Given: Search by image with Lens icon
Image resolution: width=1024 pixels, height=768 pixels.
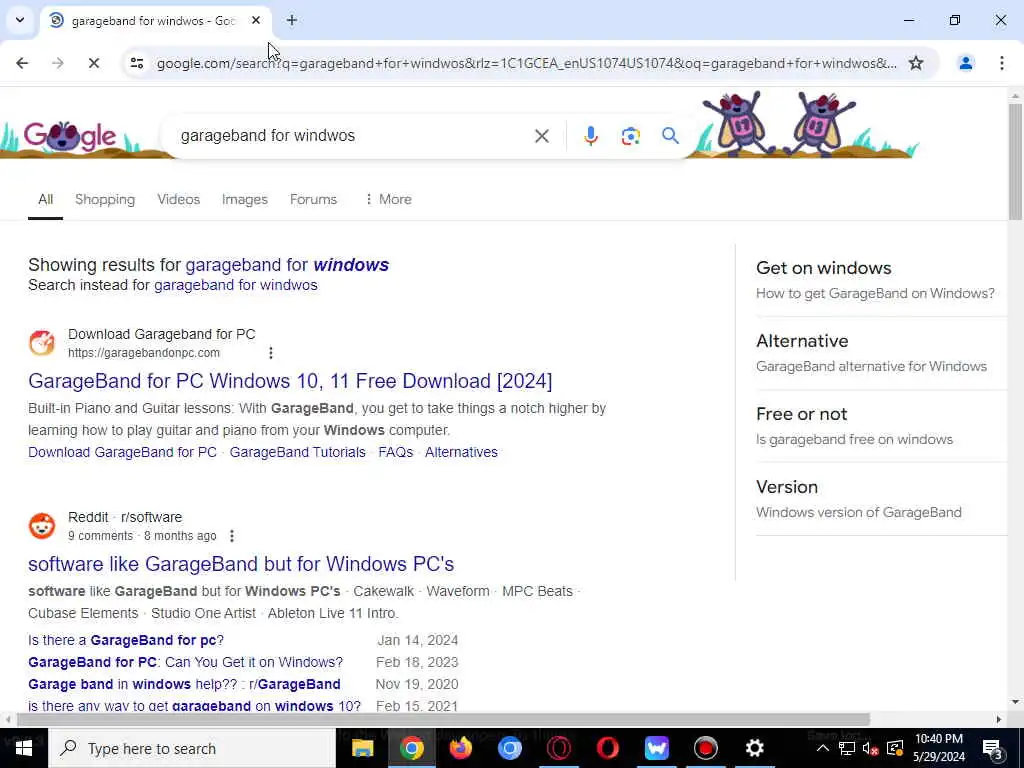Looking at the screenshot, I should (630, 136).
